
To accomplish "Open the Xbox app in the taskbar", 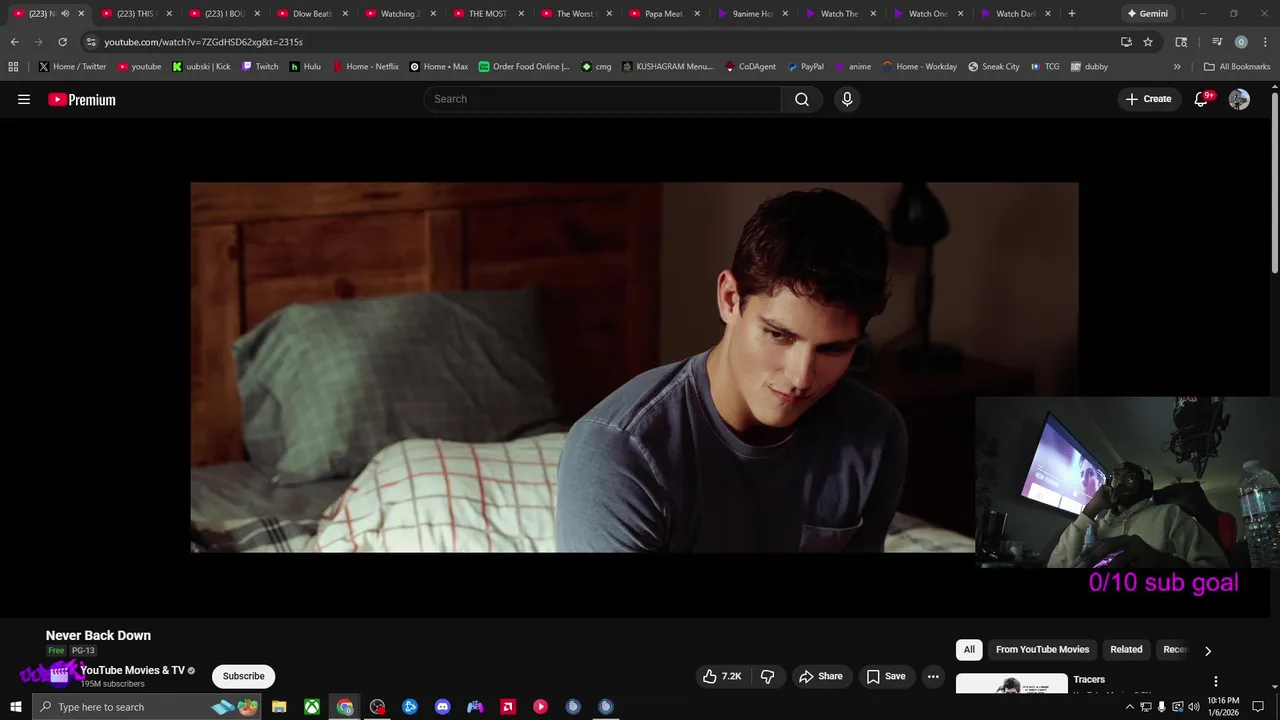I will point(312,707).
